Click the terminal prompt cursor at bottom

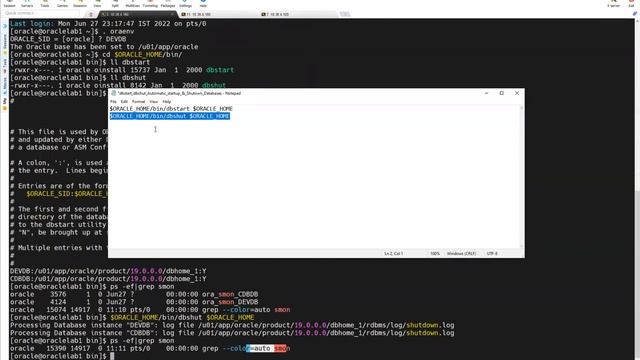click(x=112, y=356)
